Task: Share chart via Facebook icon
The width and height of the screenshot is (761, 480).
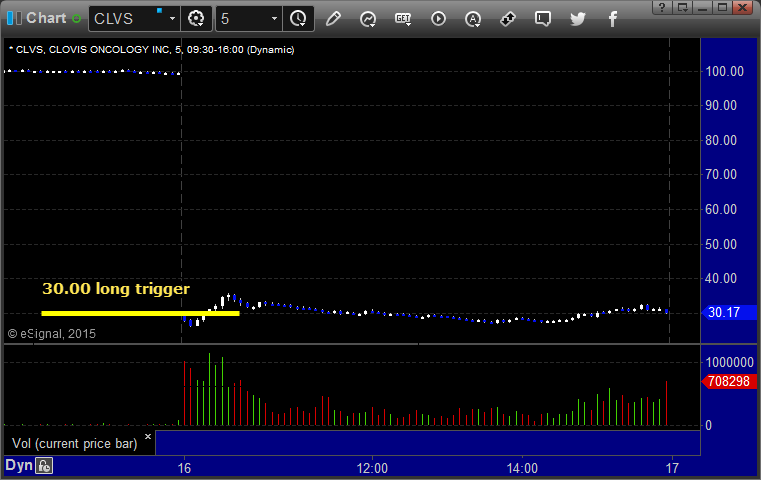Action: 612,19
